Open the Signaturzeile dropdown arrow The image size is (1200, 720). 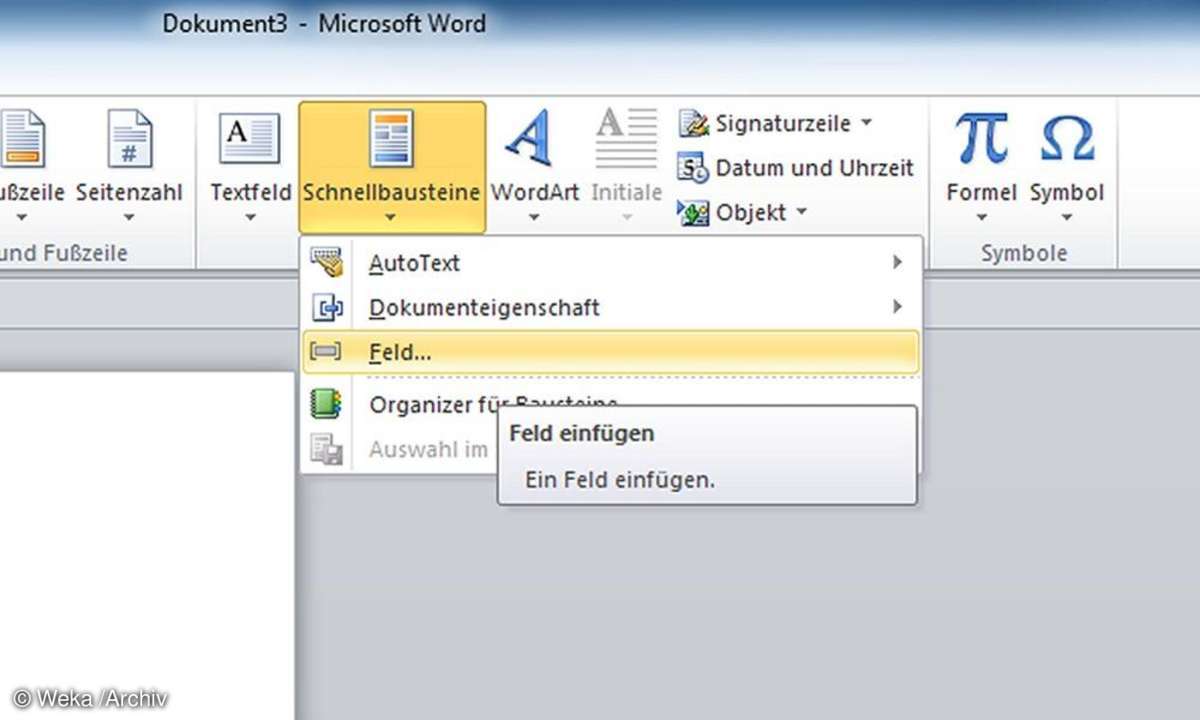(866, 124)
